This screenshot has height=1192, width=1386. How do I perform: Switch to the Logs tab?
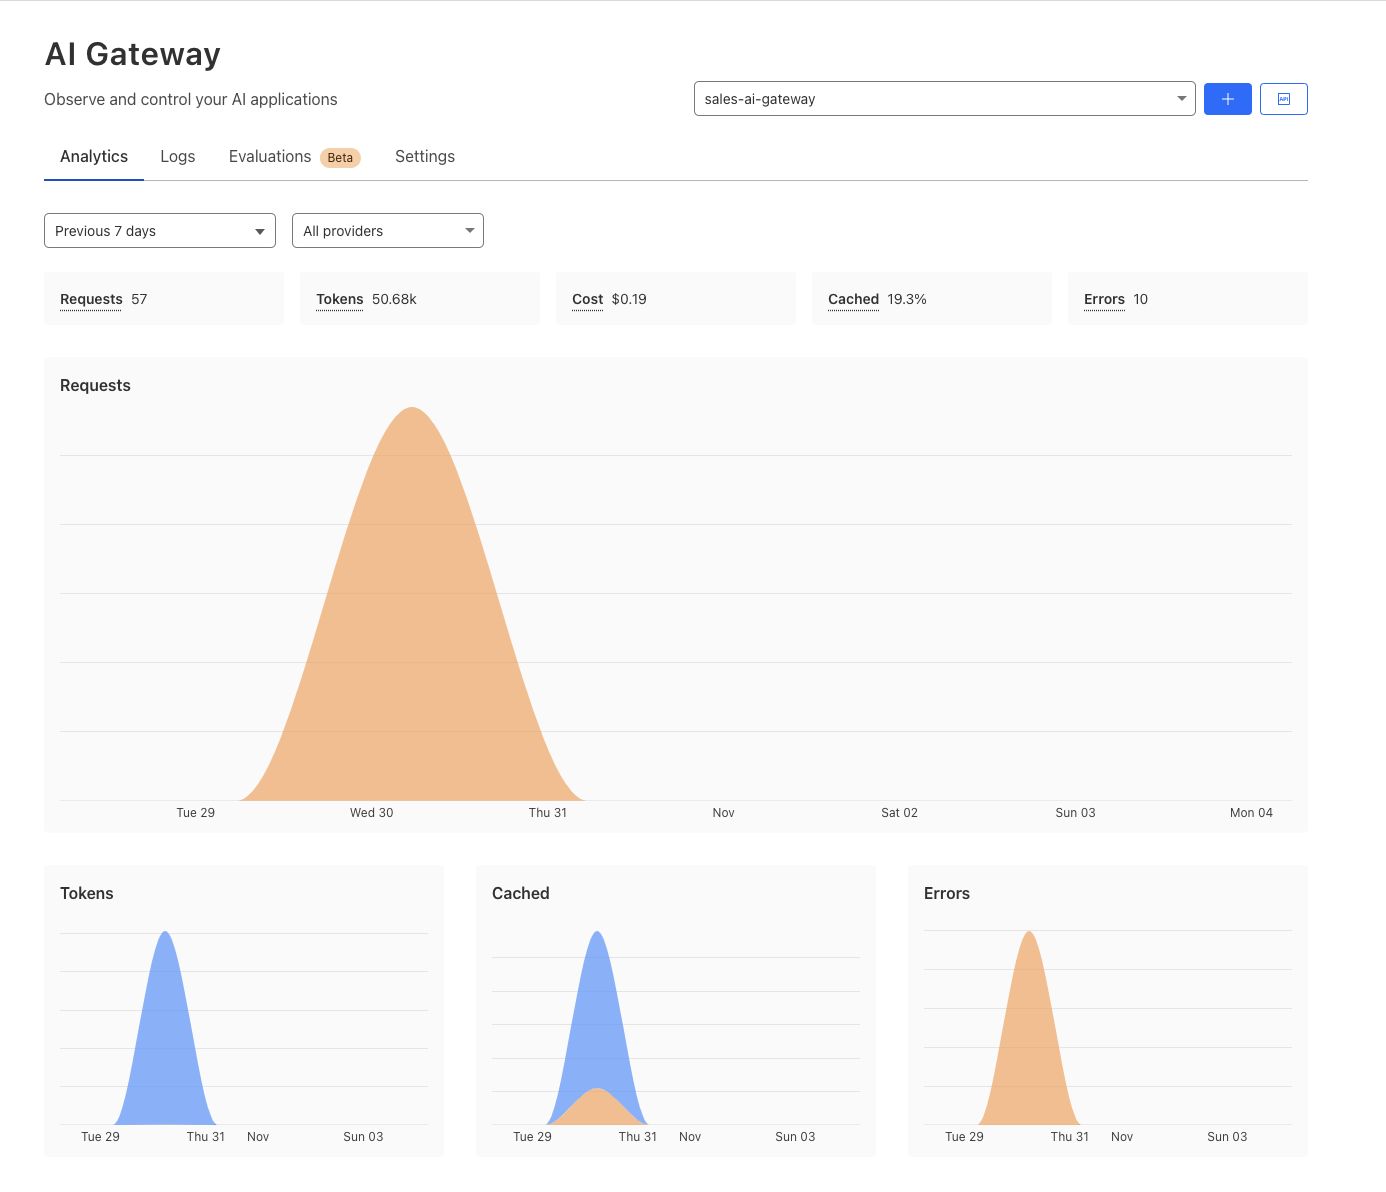(177, 156)
